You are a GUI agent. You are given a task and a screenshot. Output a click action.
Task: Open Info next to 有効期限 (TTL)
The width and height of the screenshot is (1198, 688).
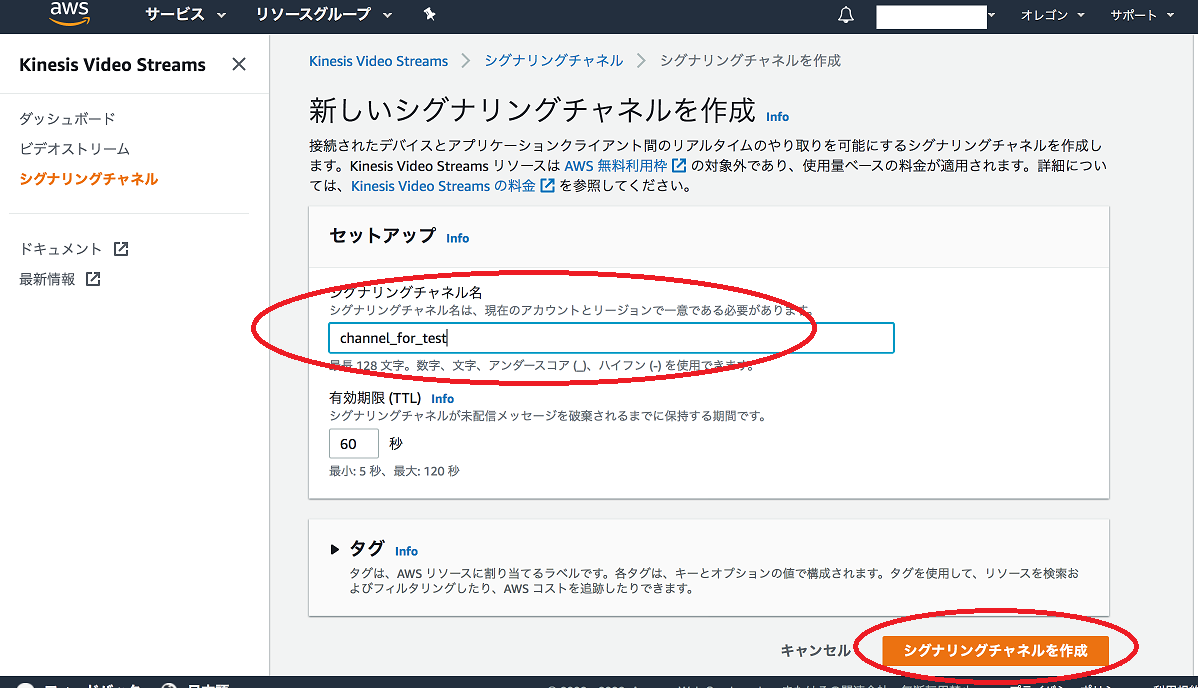point(442,398)
